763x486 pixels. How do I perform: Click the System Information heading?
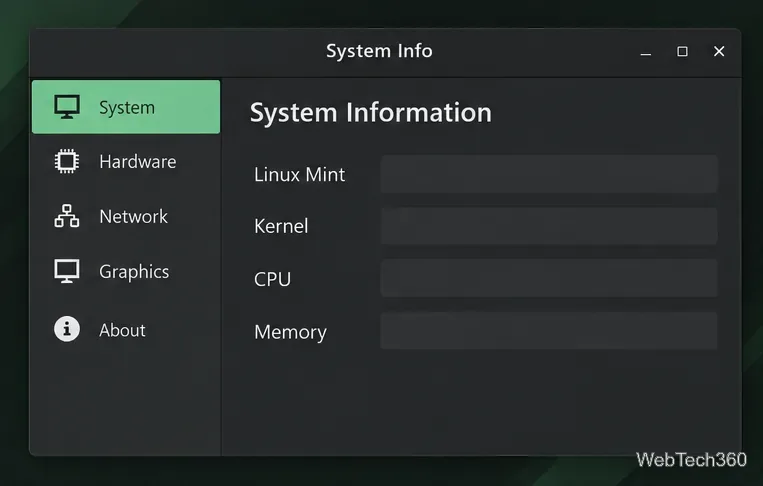click(x=371, y=113)
